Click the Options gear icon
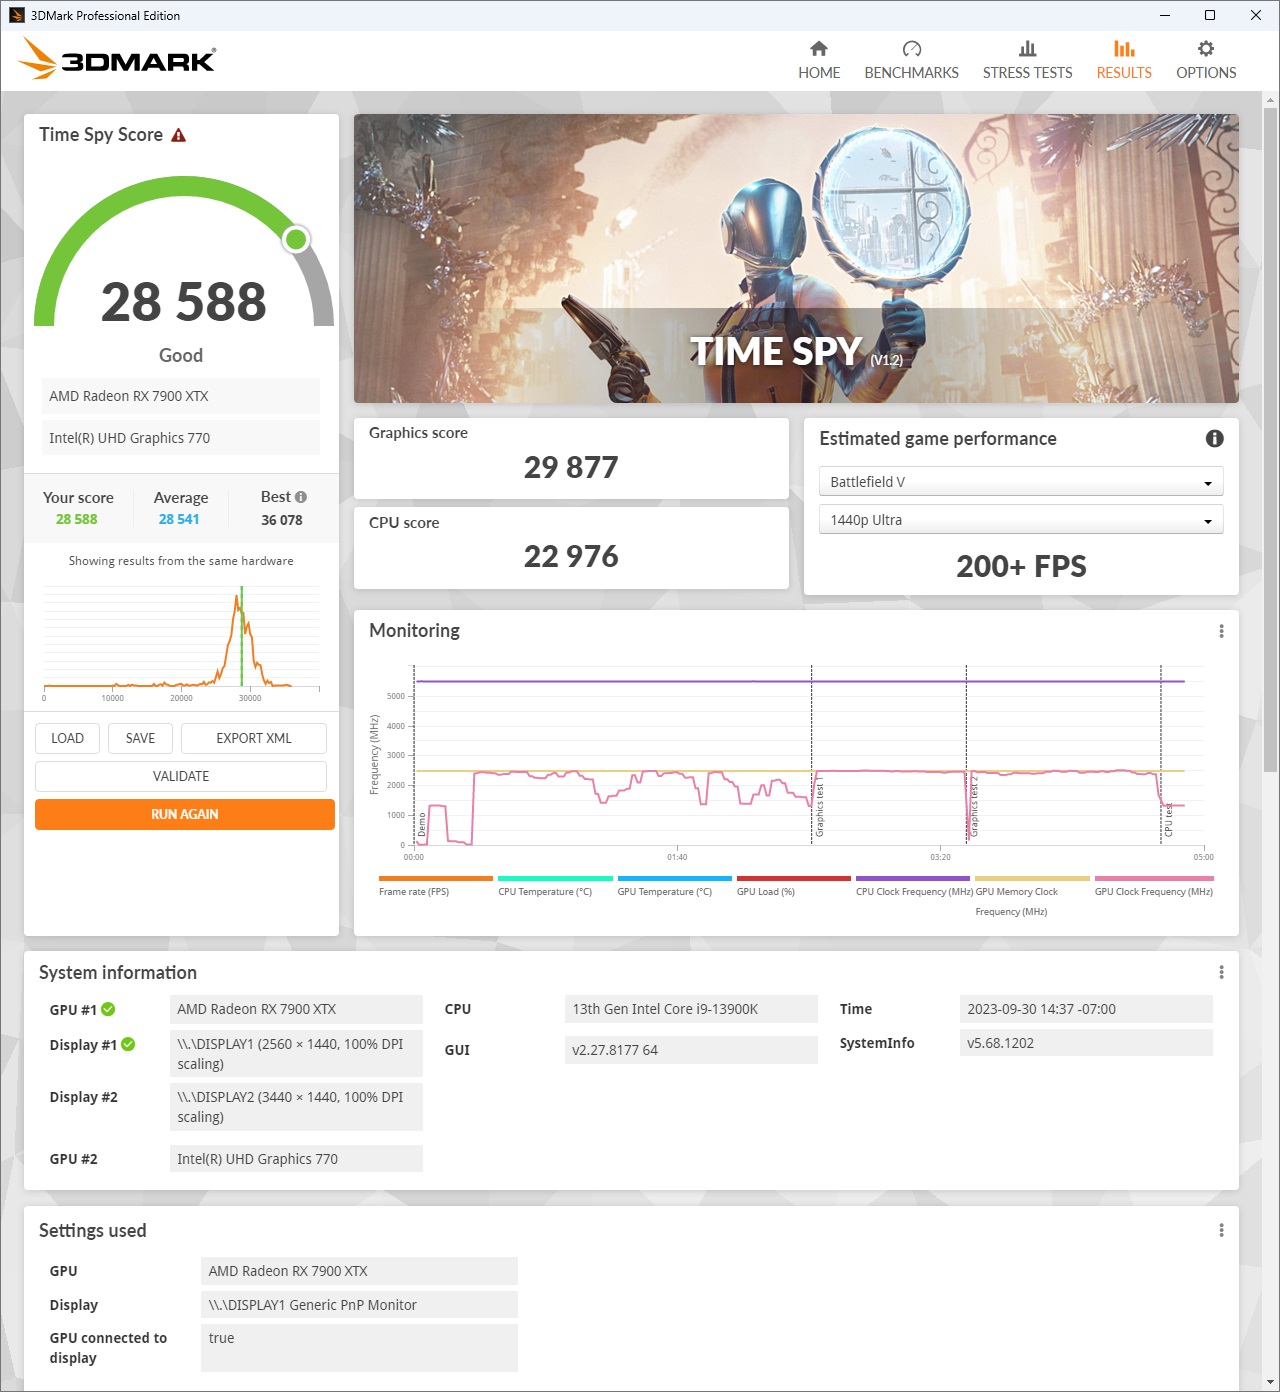 [1206, 48]
